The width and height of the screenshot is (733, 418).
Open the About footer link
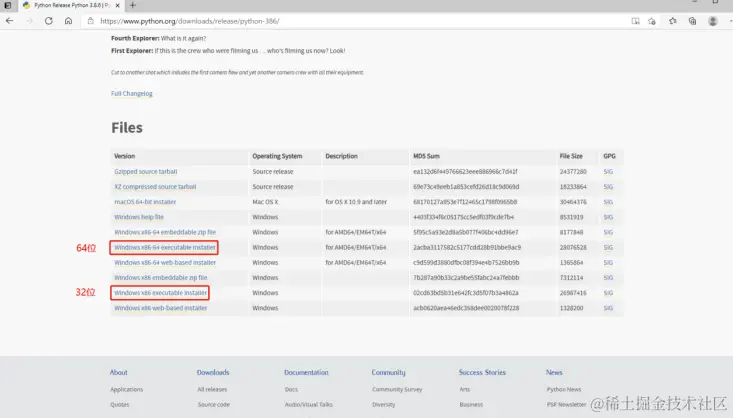pos(119,373)
